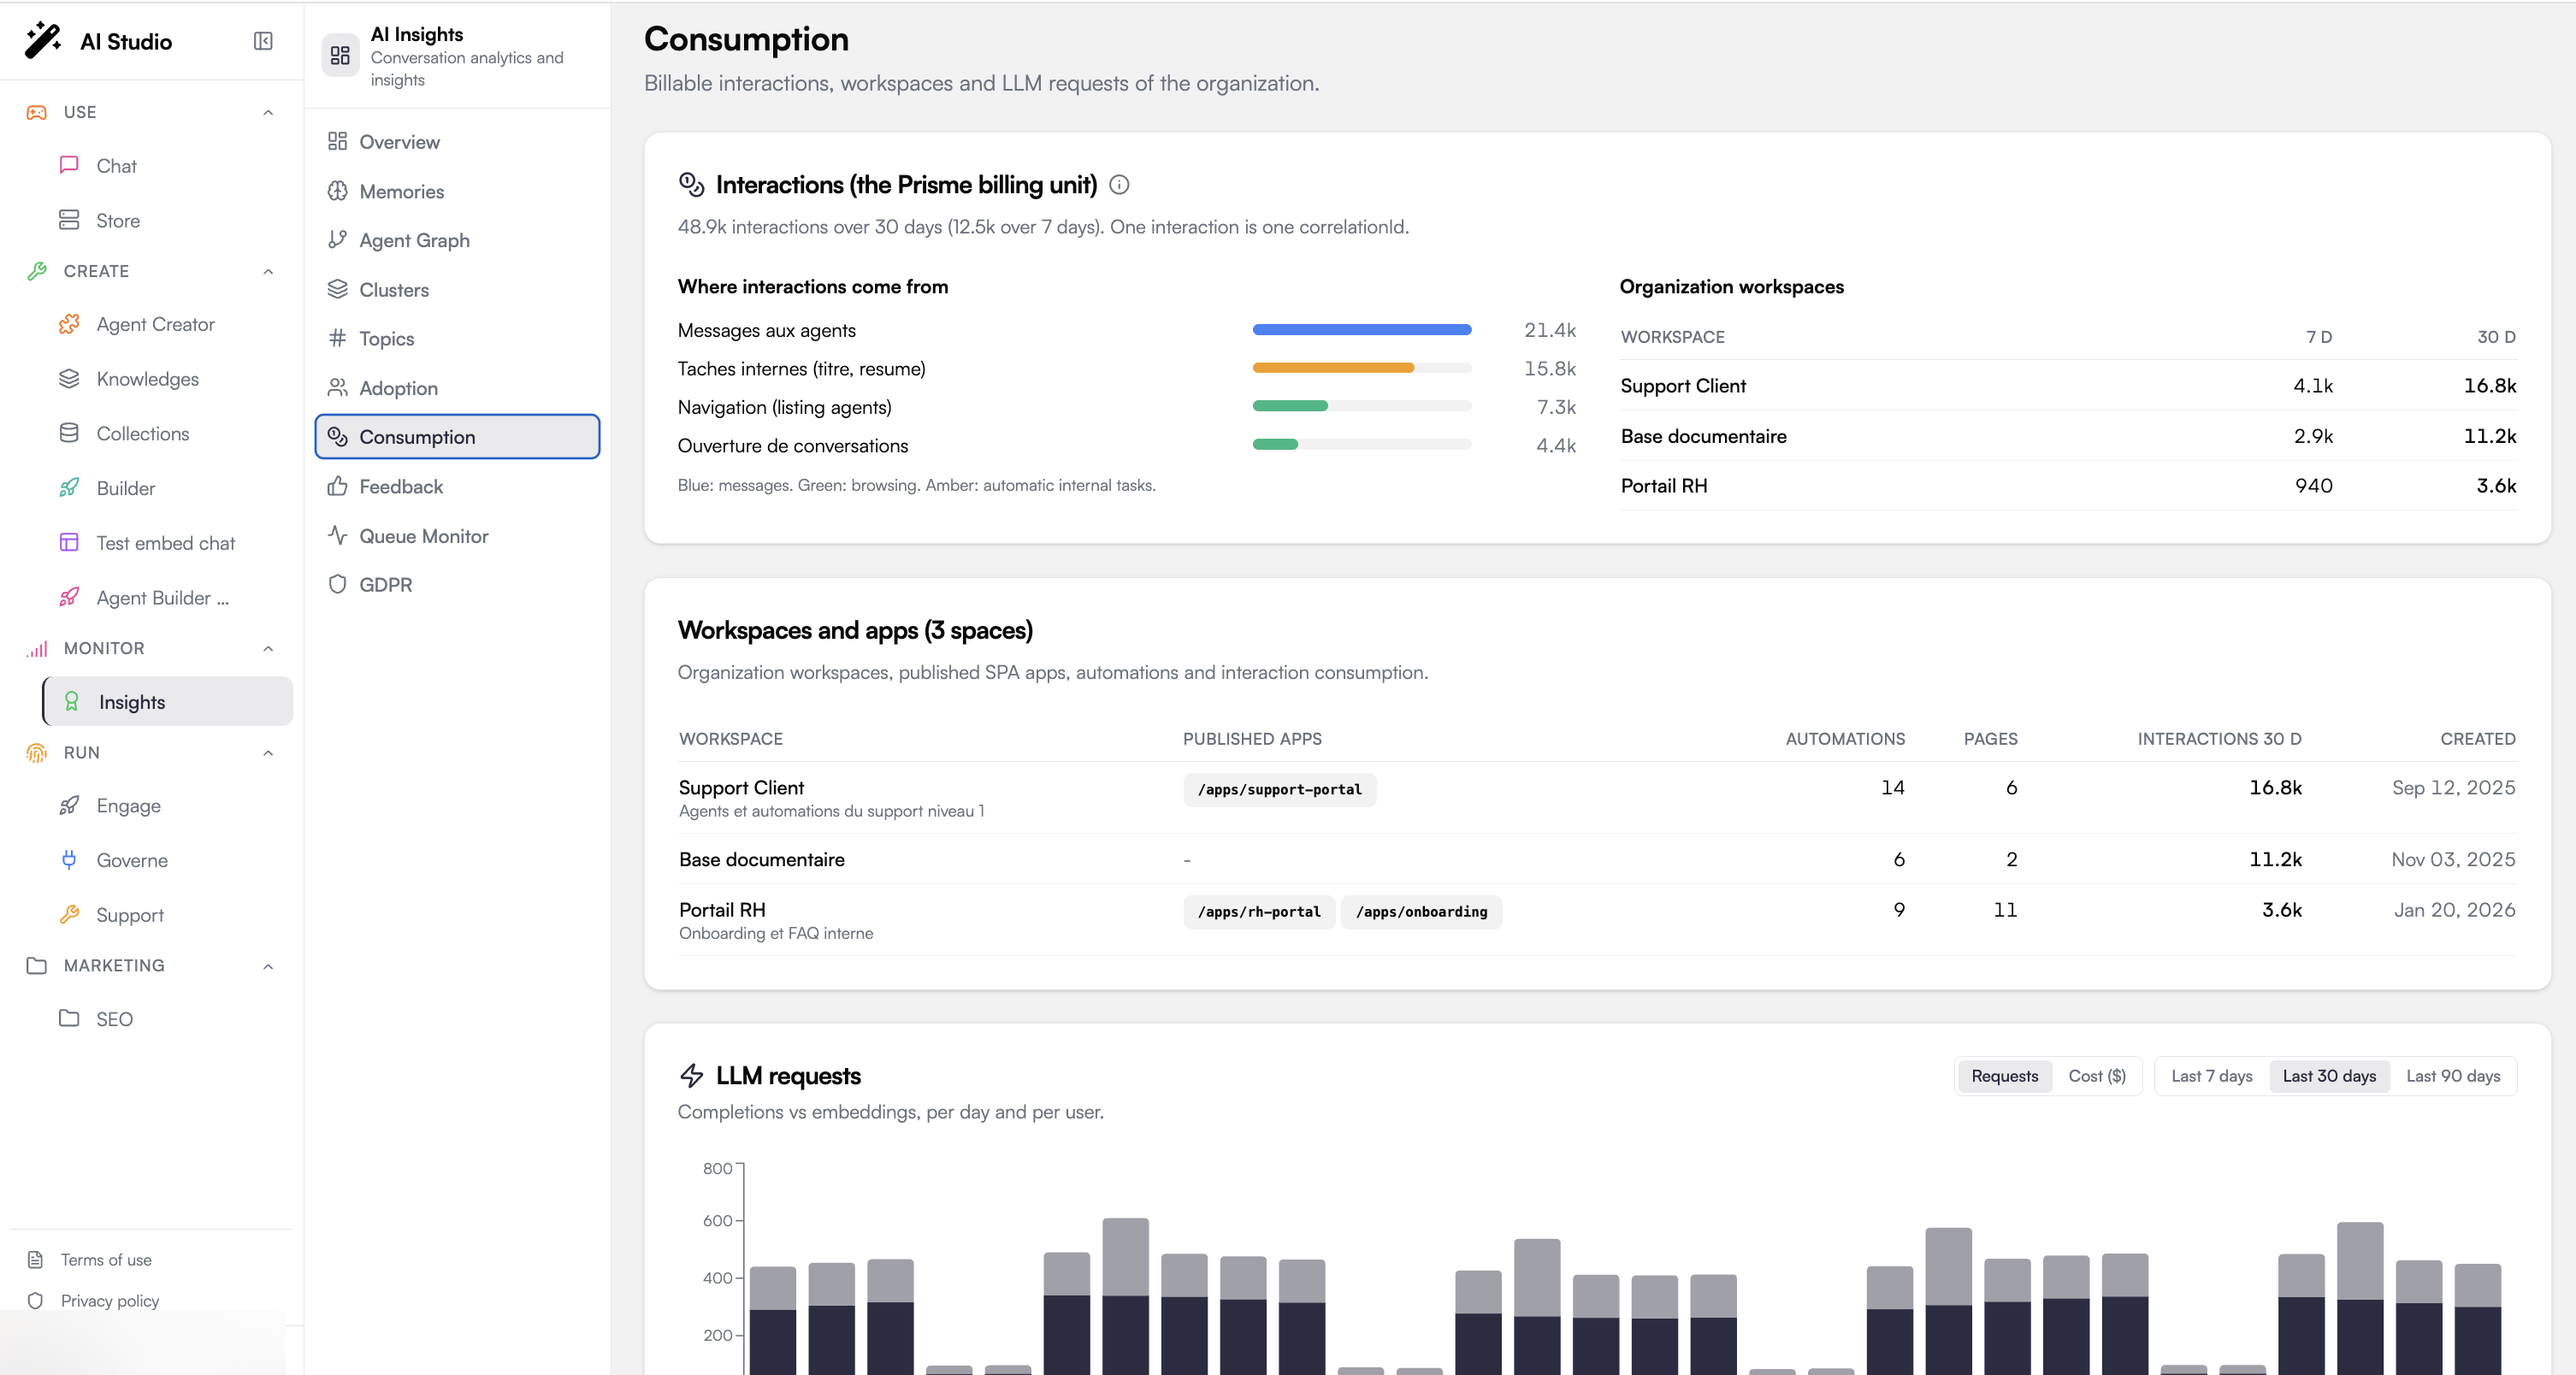Select the Last 90 days range
This screenshot has height=1375, width=2576.
coord(2452,1076)
